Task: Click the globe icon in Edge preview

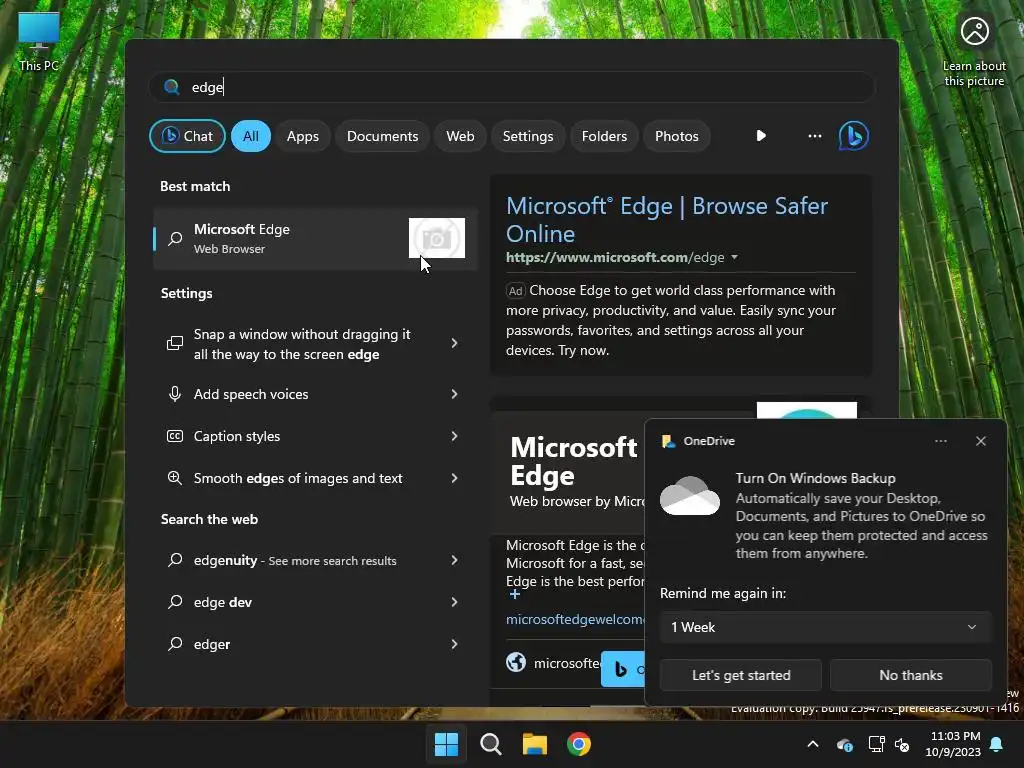Action: 516,662
